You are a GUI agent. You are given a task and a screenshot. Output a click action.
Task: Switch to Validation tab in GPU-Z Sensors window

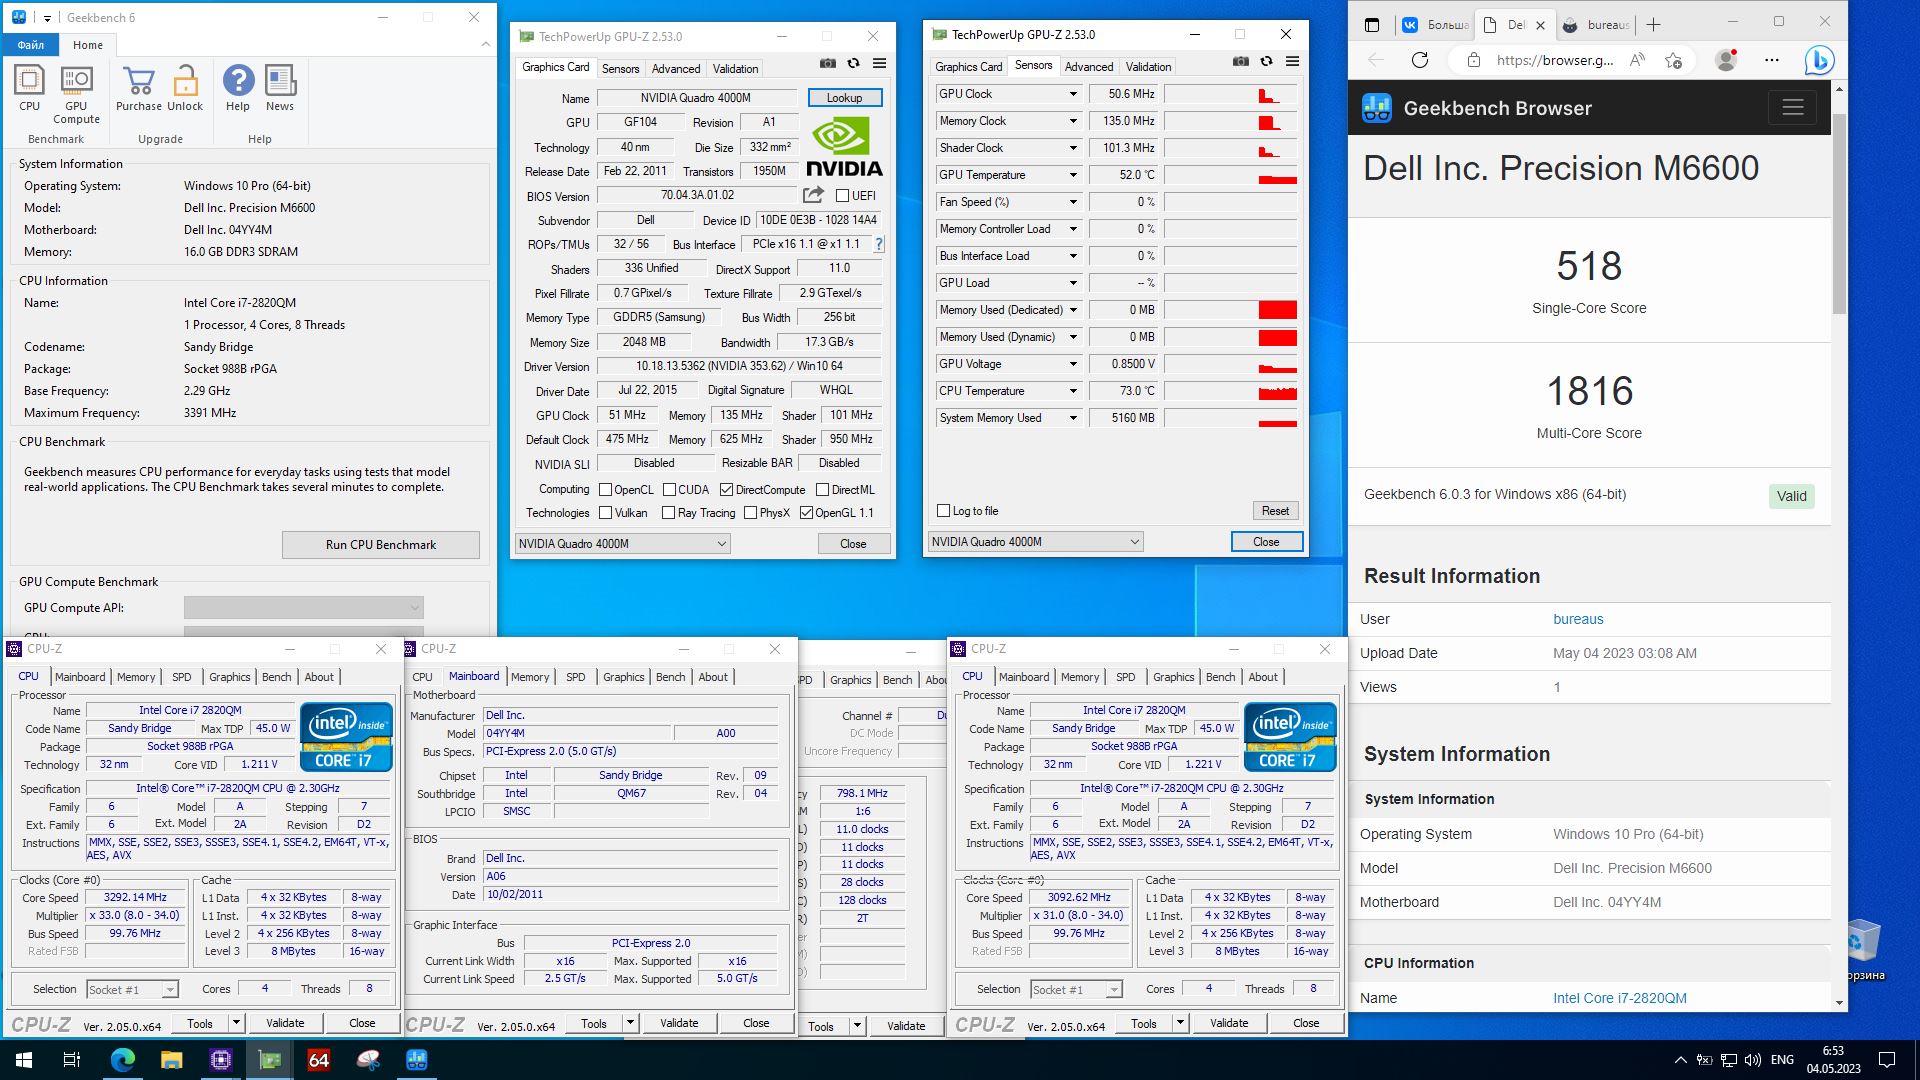(x=1148, y=67)
